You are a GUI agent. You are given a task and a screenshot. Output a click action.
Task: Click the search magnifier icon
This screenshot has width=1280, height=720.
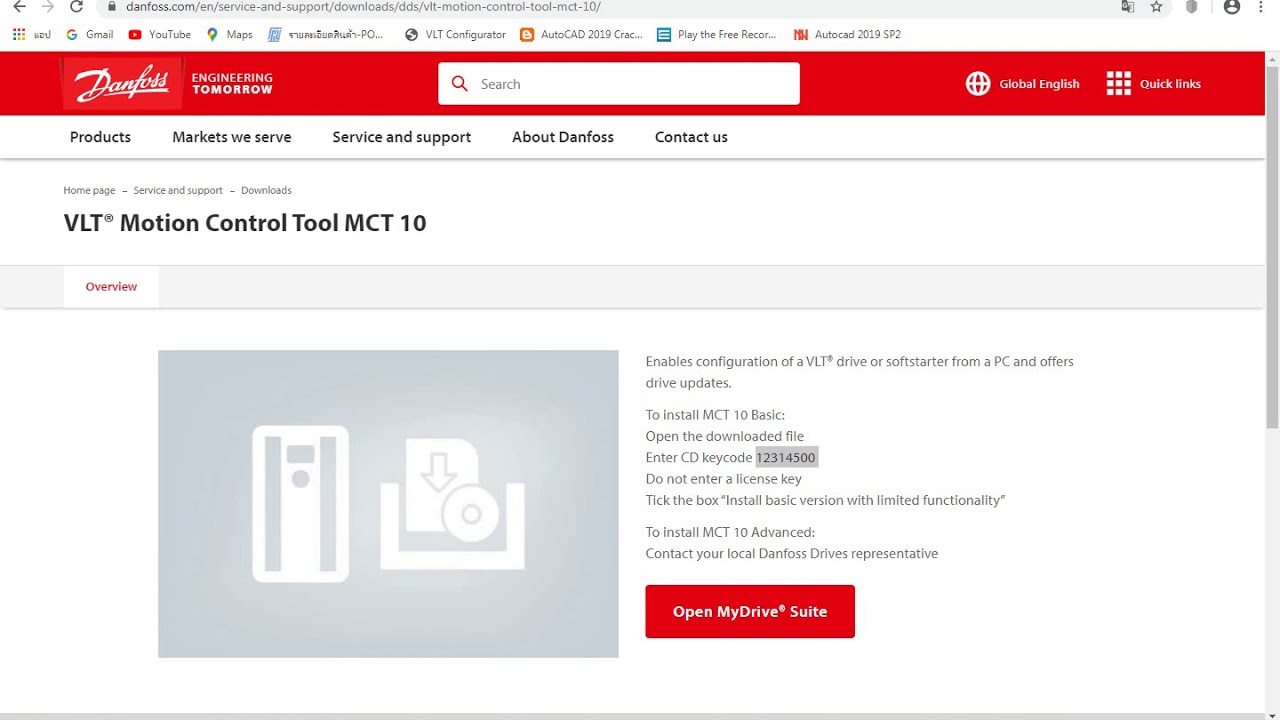(x=460, y=84)
